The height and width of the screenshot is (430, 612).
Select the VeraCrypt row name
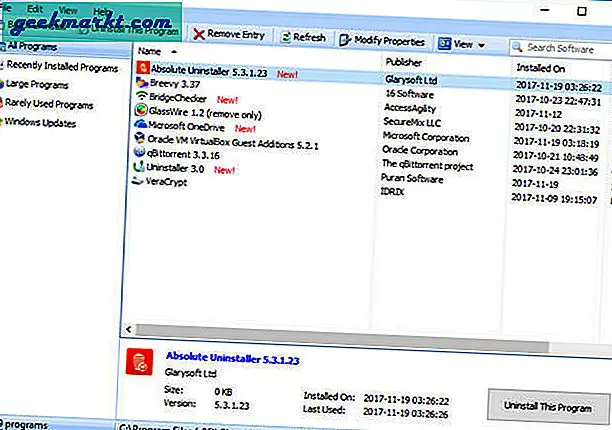coord(166,182)
